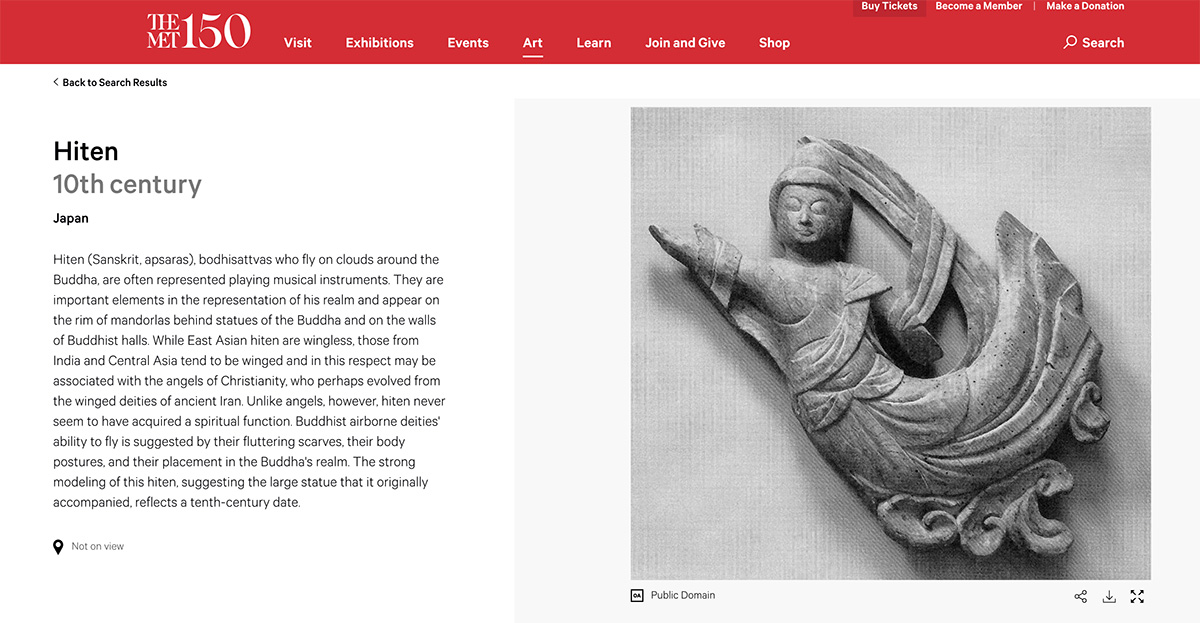Select Events in the navigation bar
This screenshot has width=1200, height=623.
tap(468, 43)
